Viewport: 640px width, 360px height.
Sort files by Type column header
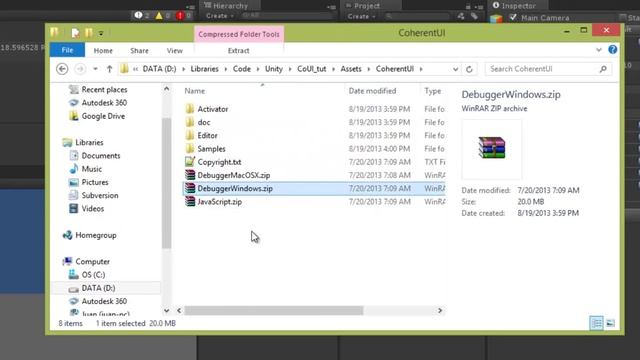pos(432,91)
